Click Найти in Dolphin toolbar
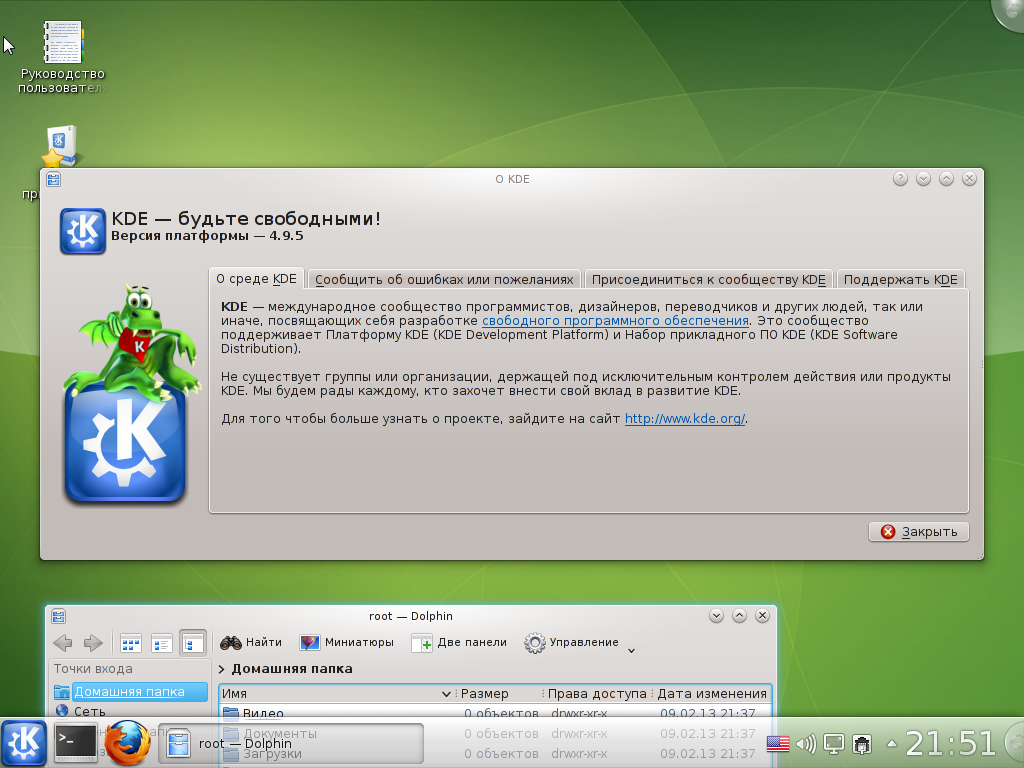Viewport: 1024px width, 768px height. 251,643
